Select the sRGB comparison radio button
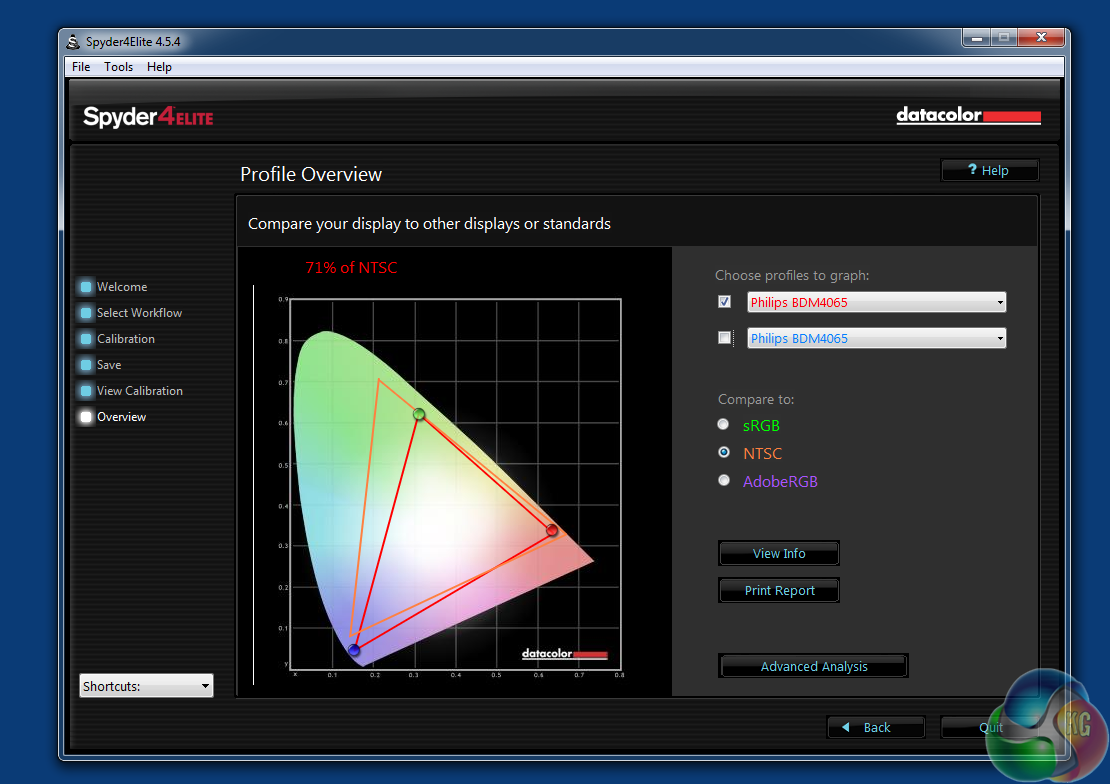The height and width of the screenshot is (784, 1110). click(724, 425)
